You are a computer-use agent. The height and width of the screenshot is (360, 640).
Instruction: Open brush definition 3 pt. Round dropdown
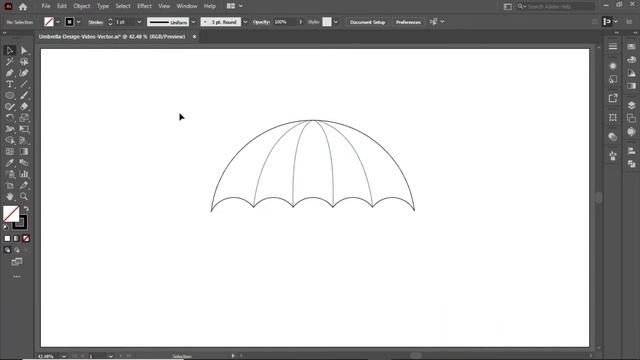point(245,22)
